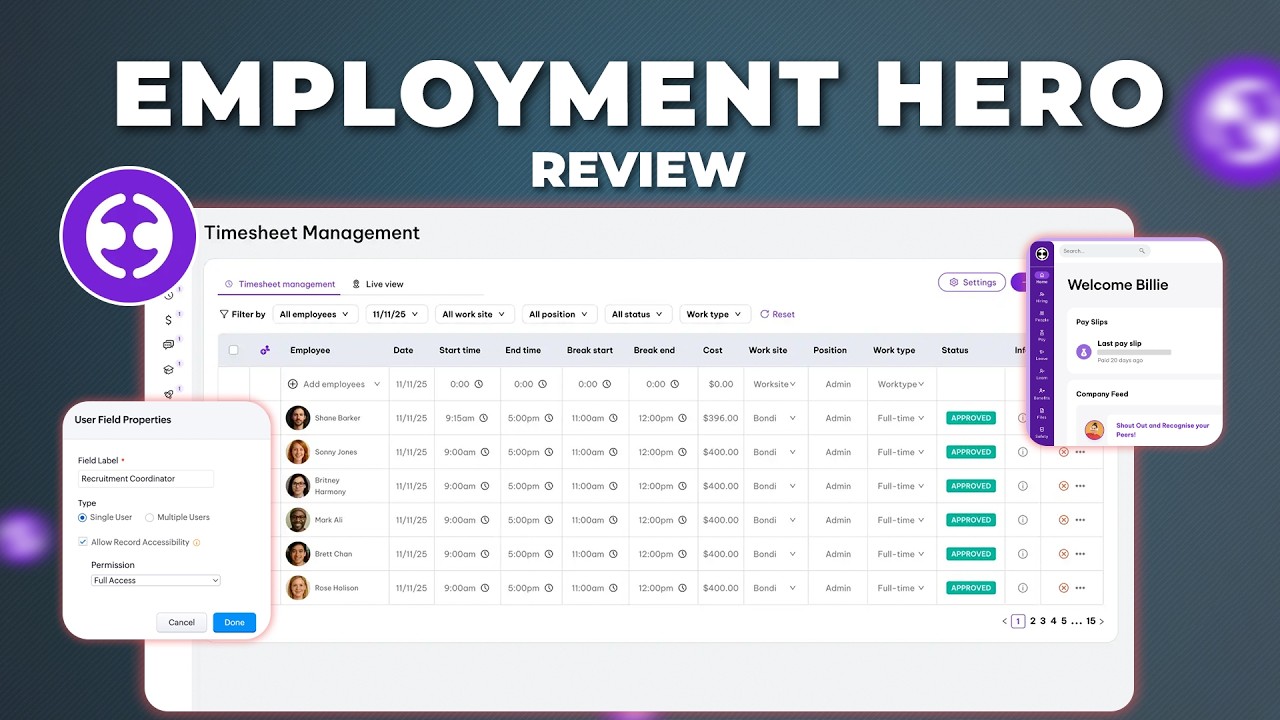
Task: Click the Welcome Billie heading
Action: click(1118, 285)
